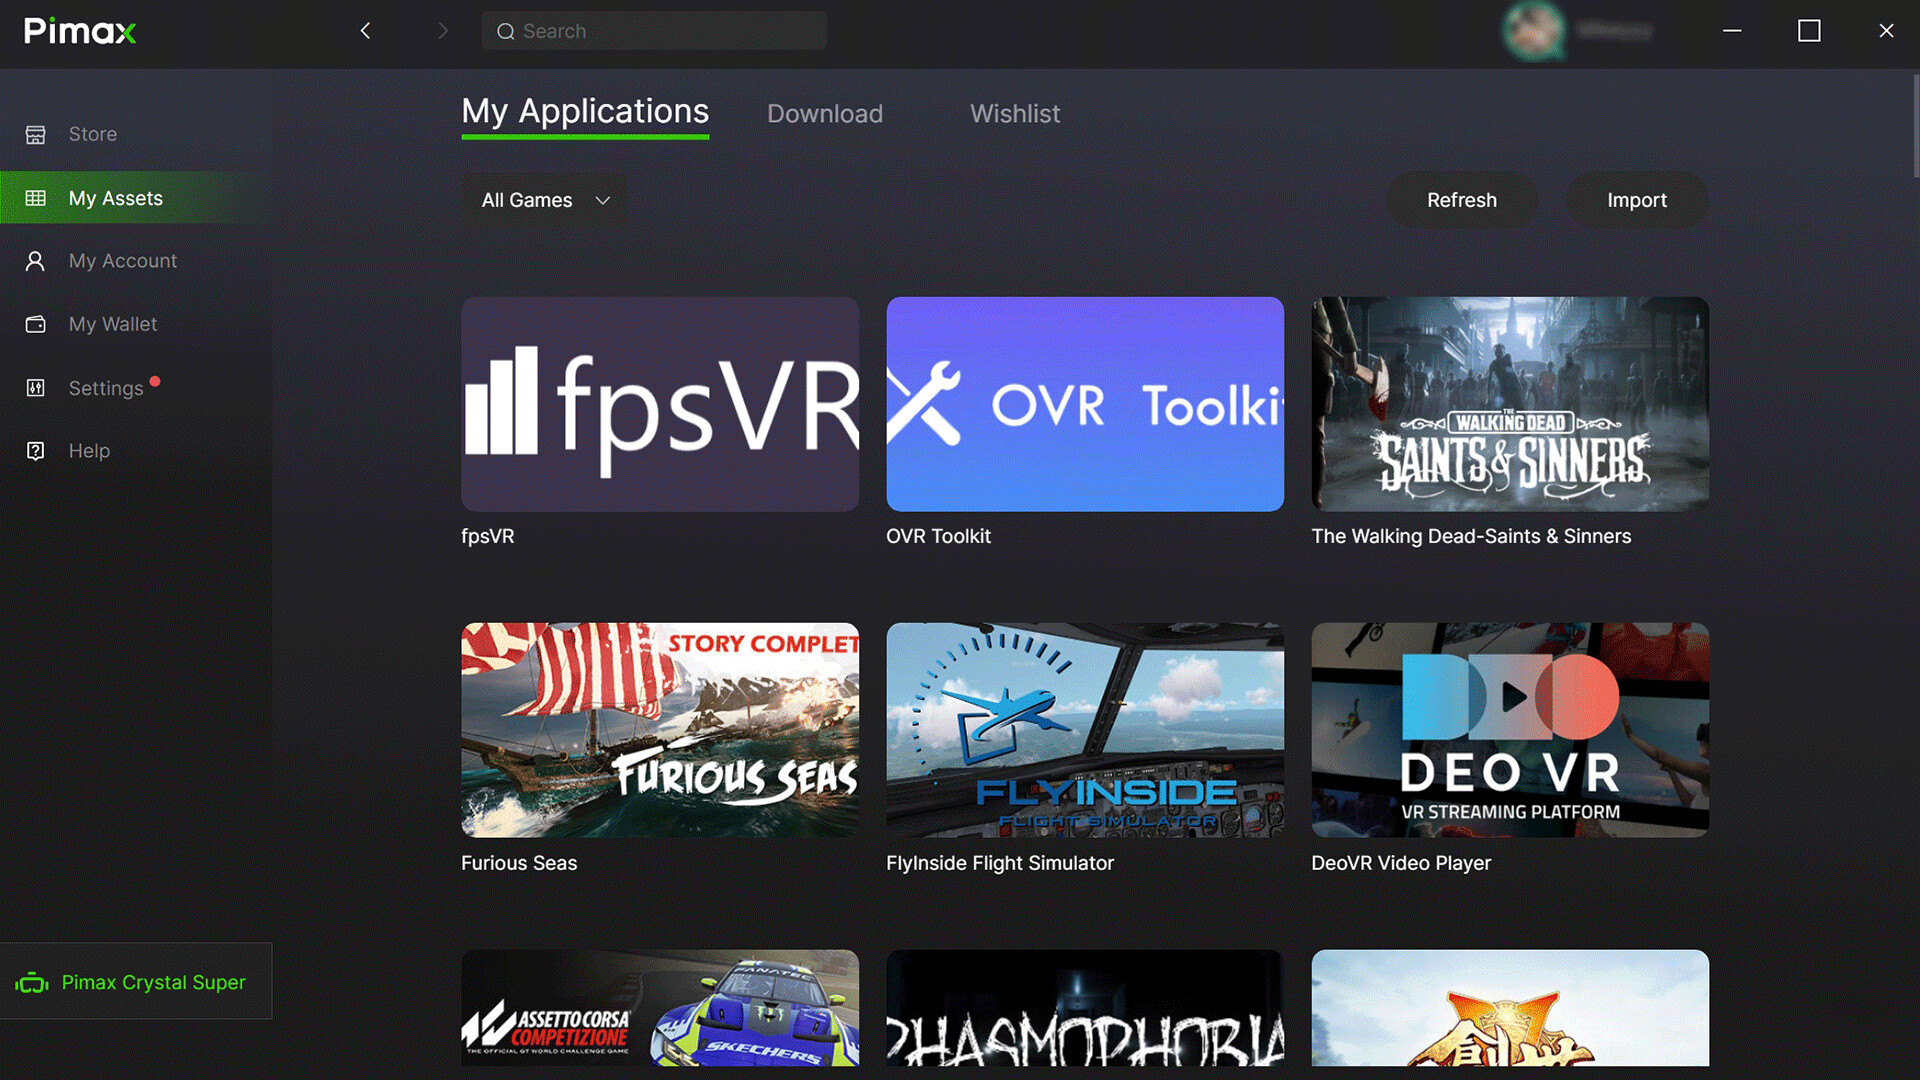This screenshot has height=1080, width=1920.
Task: Select the My Applications tab
Action: coord(584,111)
